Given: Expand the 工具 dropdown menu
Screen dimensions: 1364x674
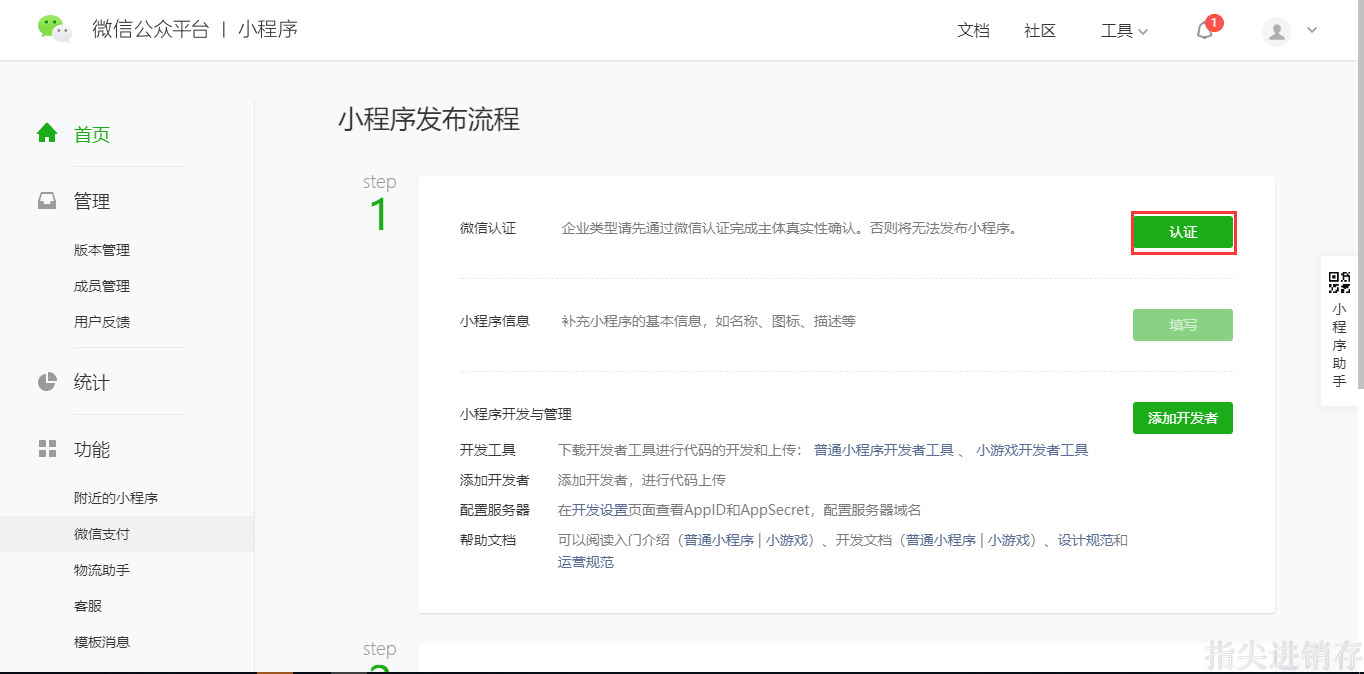Looking at the screenshot, I should click(1124, 31).
